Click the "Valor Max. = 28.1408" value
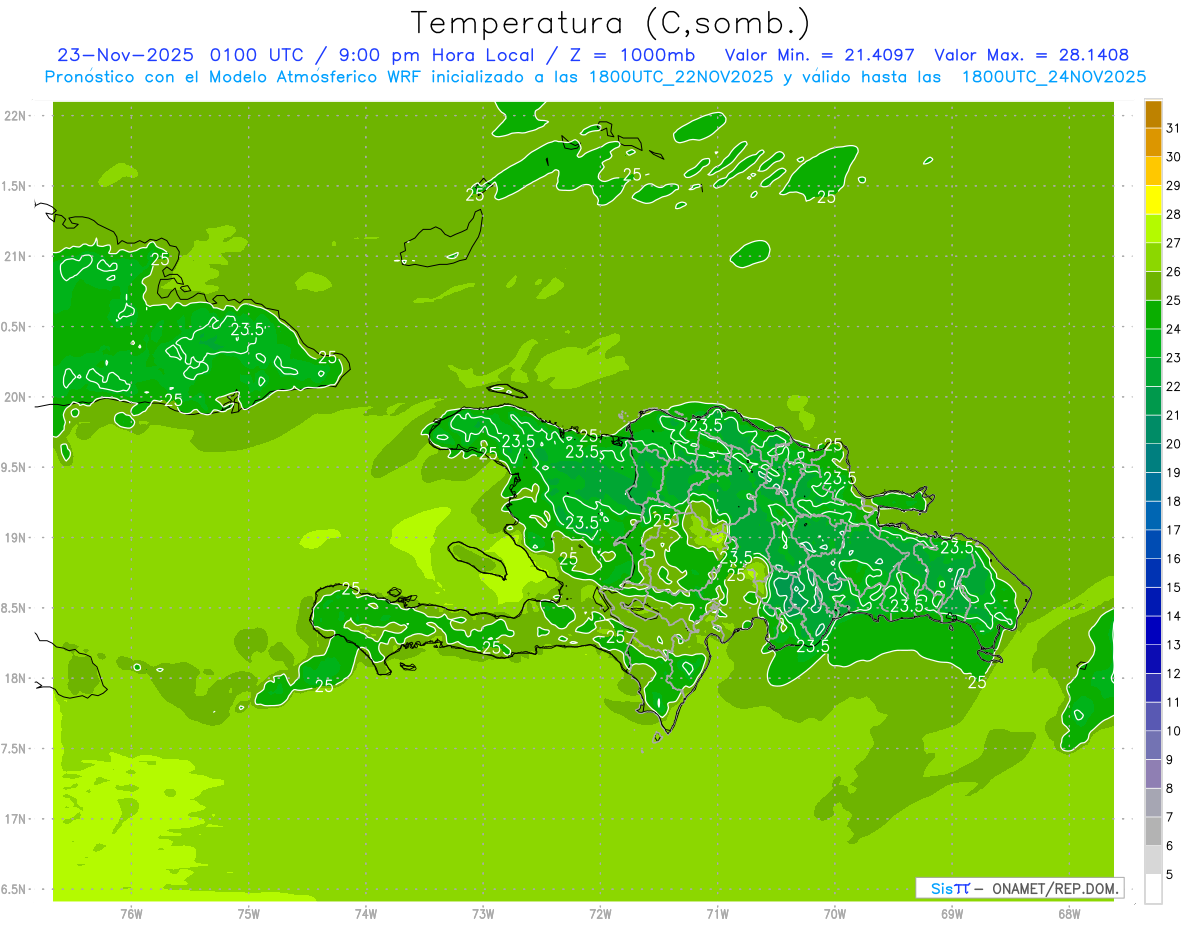This screenshot has height=927, width=1200. pyautogui.click(x=1031, y=55)
